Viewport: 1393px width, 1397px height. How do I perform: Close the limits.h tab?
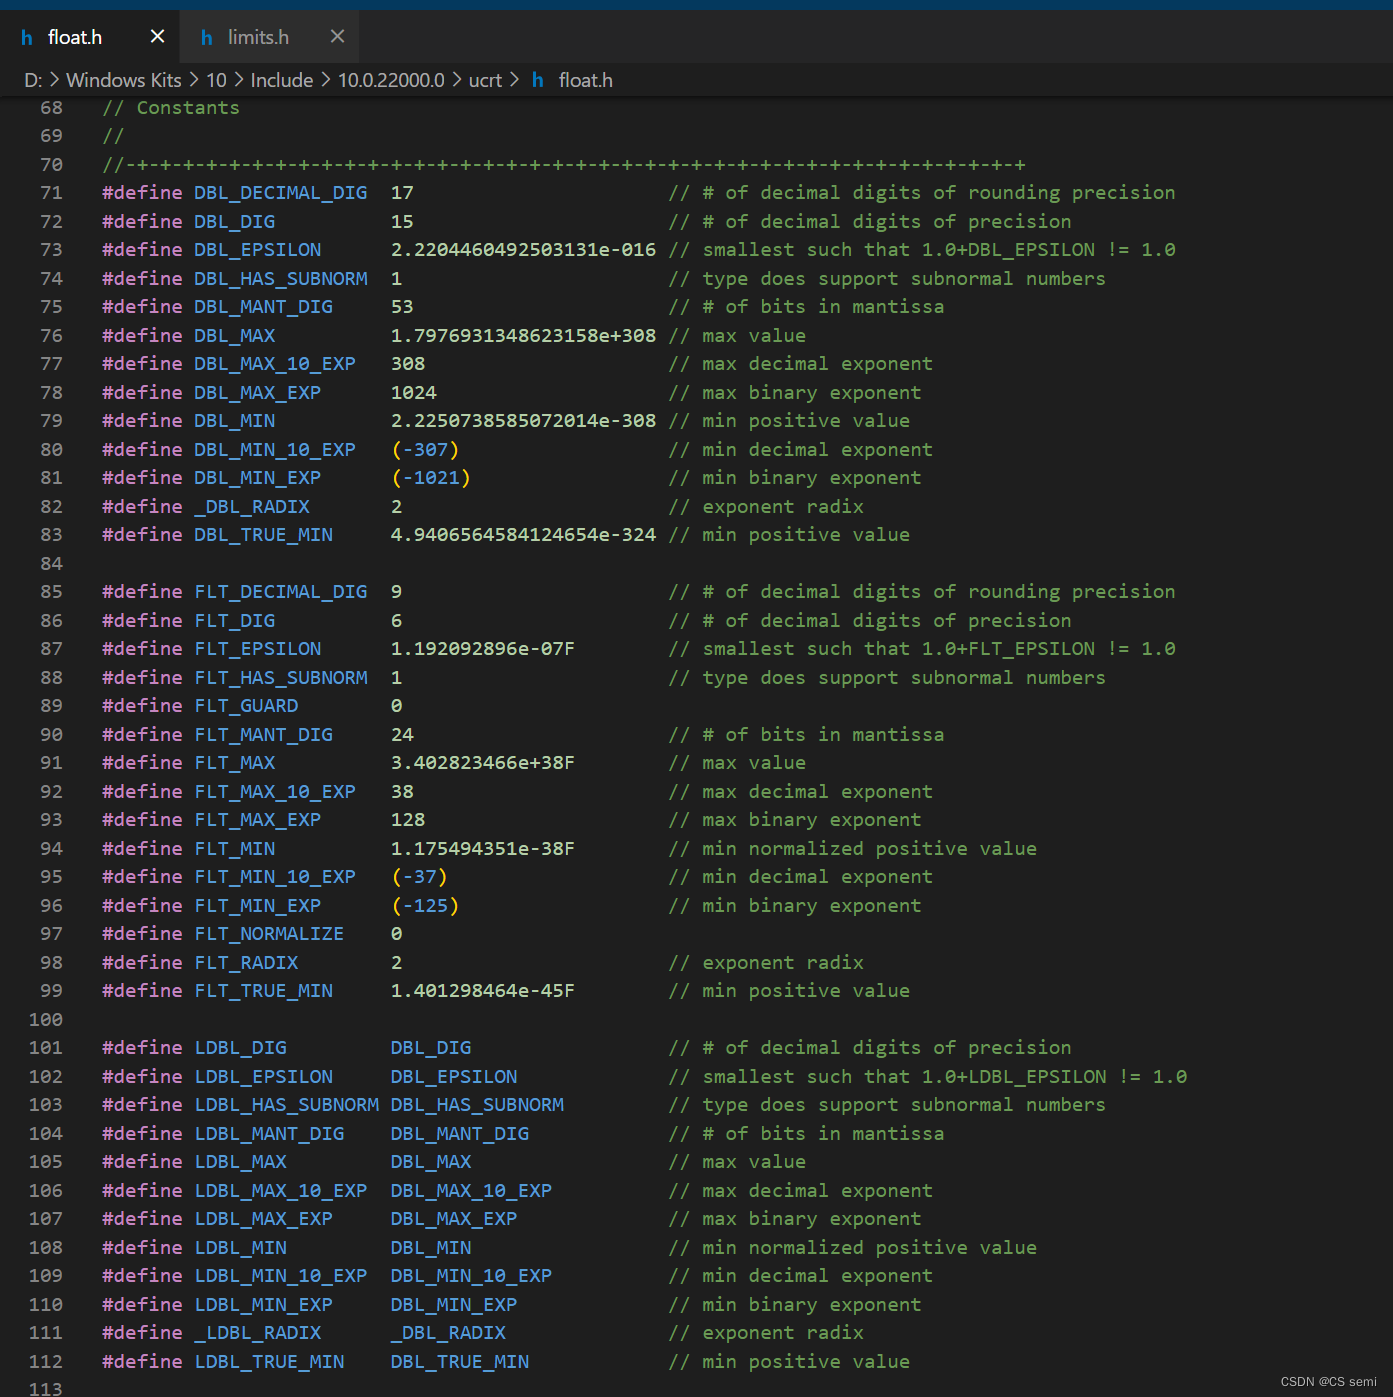337,36
